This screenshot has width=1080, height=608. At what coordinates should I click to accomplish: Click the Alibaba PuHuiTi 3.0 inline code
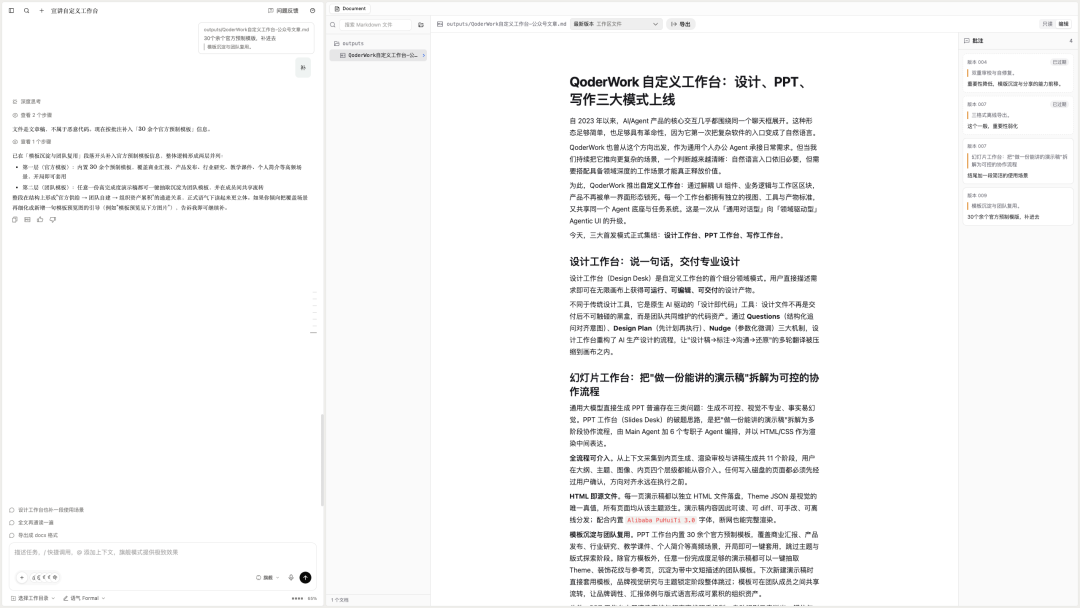(x=661, y=520)
